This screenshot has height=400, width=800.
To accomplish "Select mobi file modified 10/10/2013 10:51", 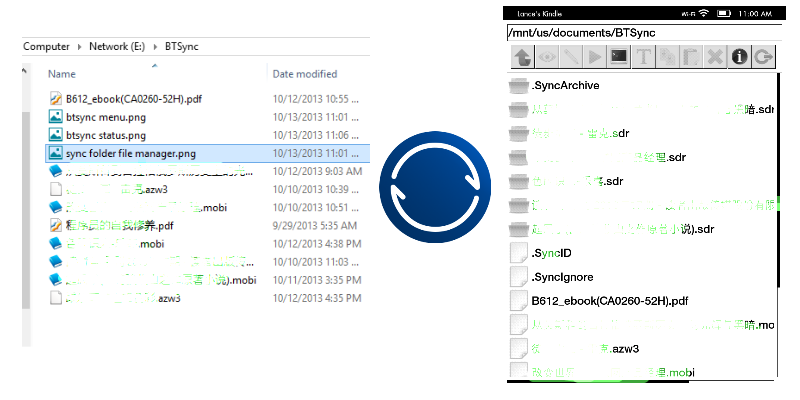I will pos(146,208).
